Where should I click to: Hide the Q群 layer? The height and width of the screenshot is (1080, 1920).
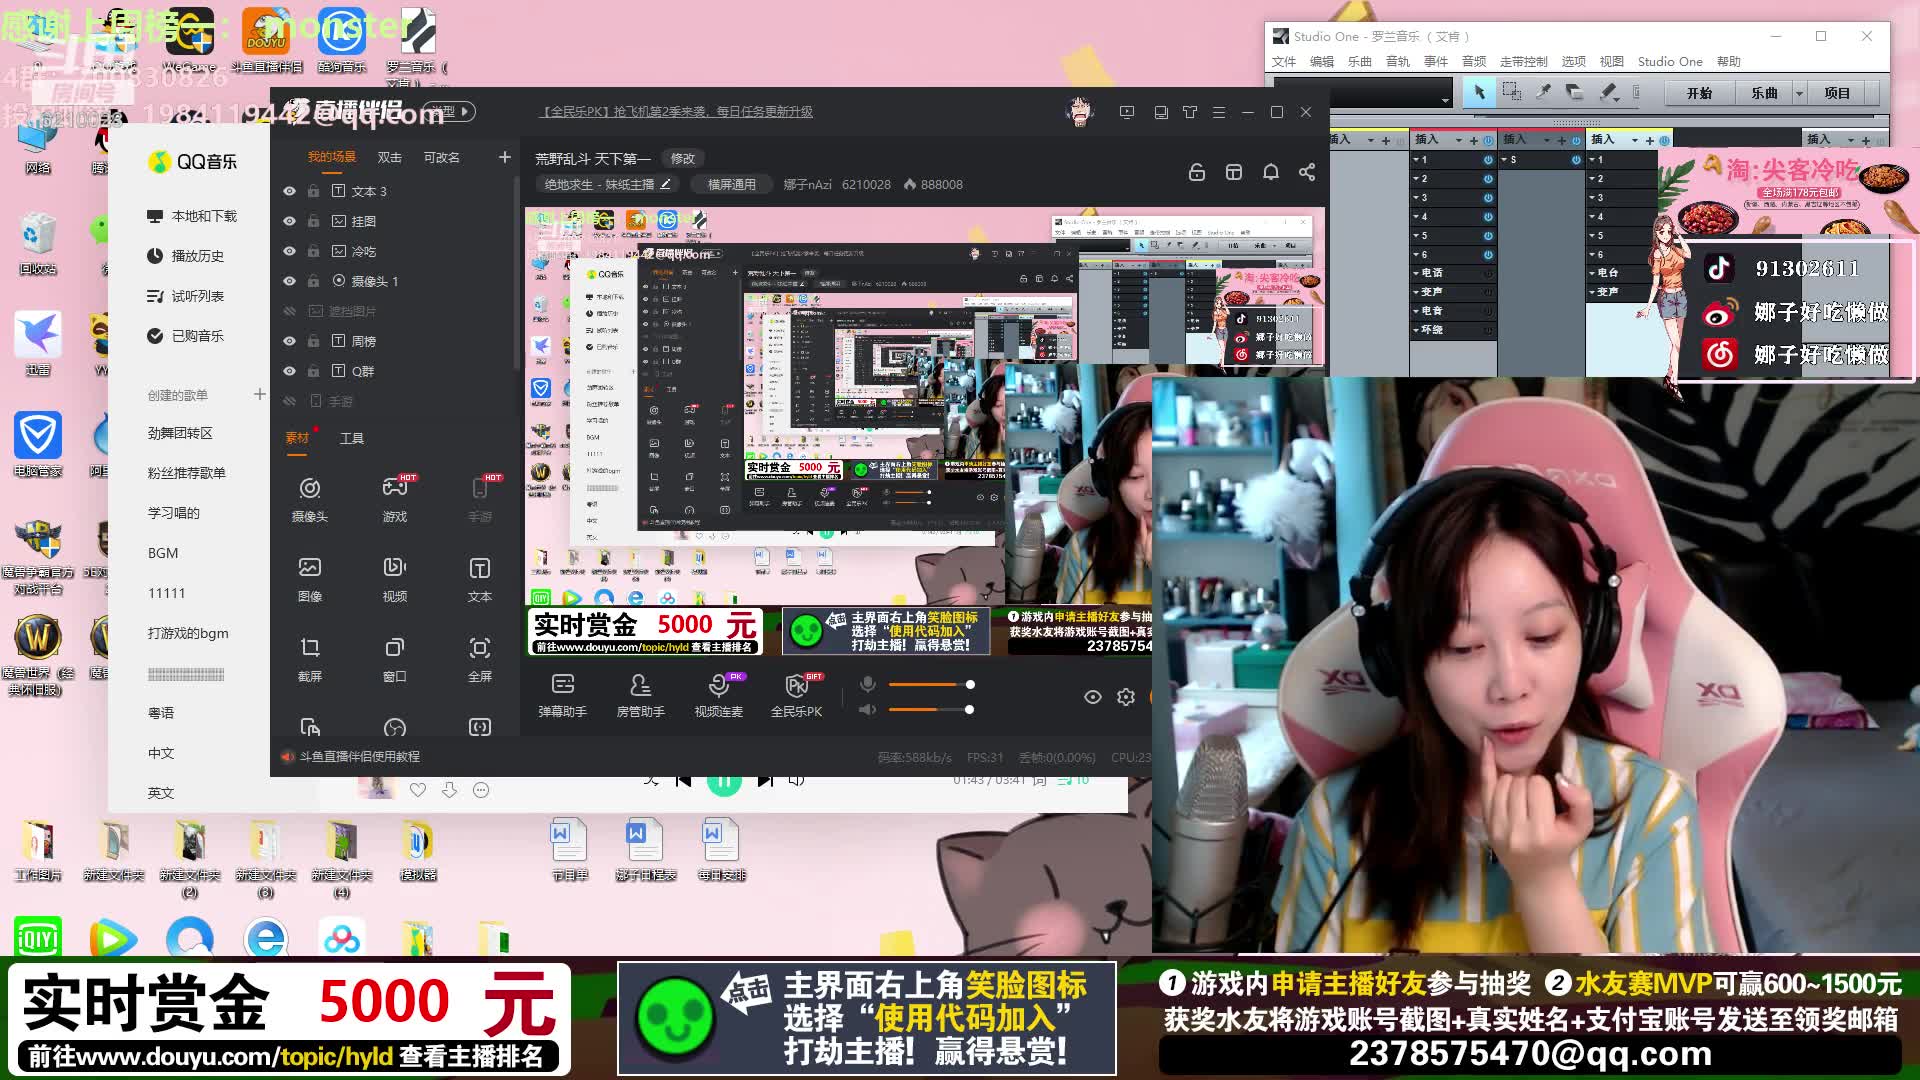(290, 371)
